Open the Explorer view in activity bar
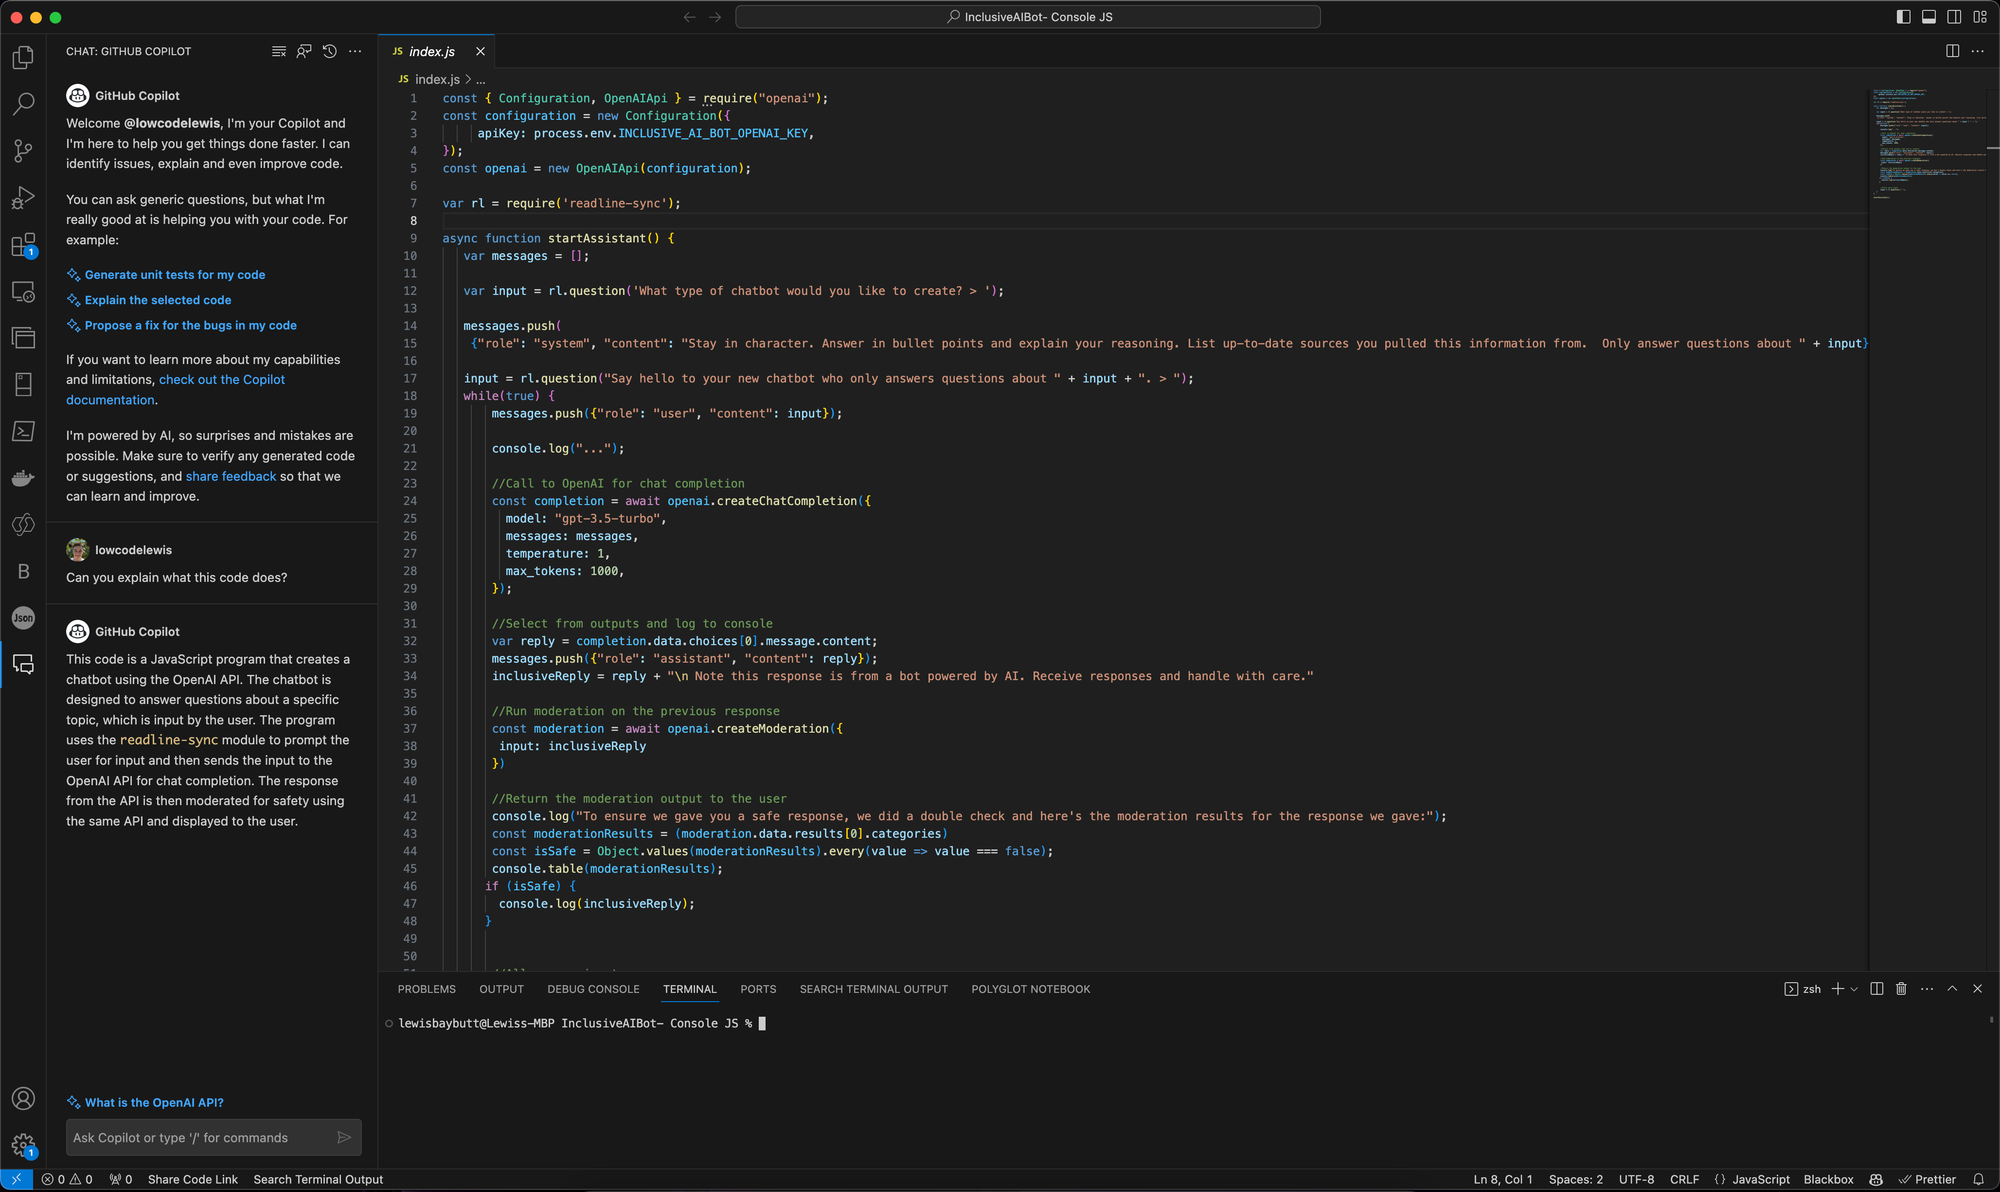 pyautogui.click(x=23, y=58)
